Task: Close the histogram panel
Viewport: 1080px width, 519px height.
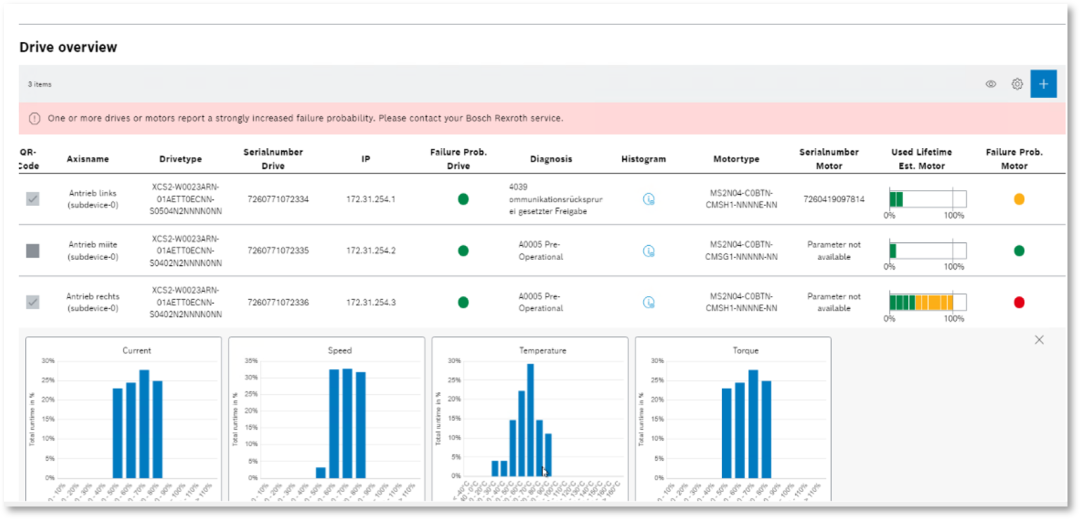Action: point(1039,339)
